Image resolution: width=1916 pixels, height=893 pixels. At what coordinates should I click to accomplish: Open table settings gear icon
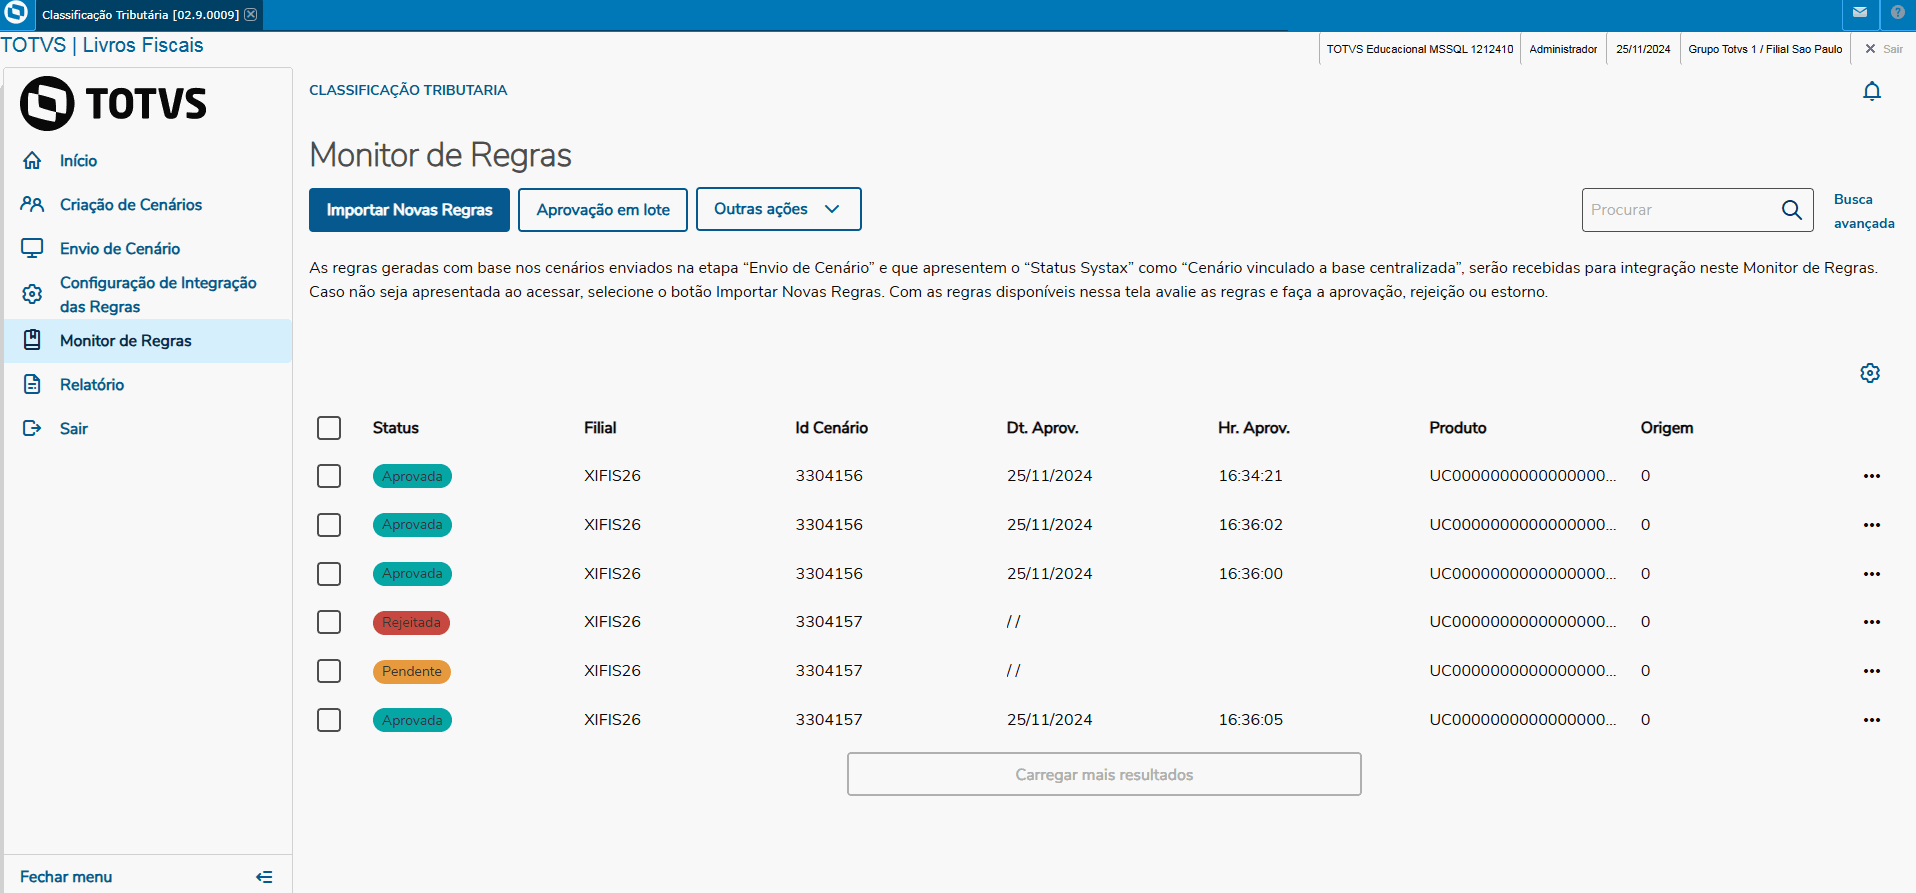(1870, 373)
